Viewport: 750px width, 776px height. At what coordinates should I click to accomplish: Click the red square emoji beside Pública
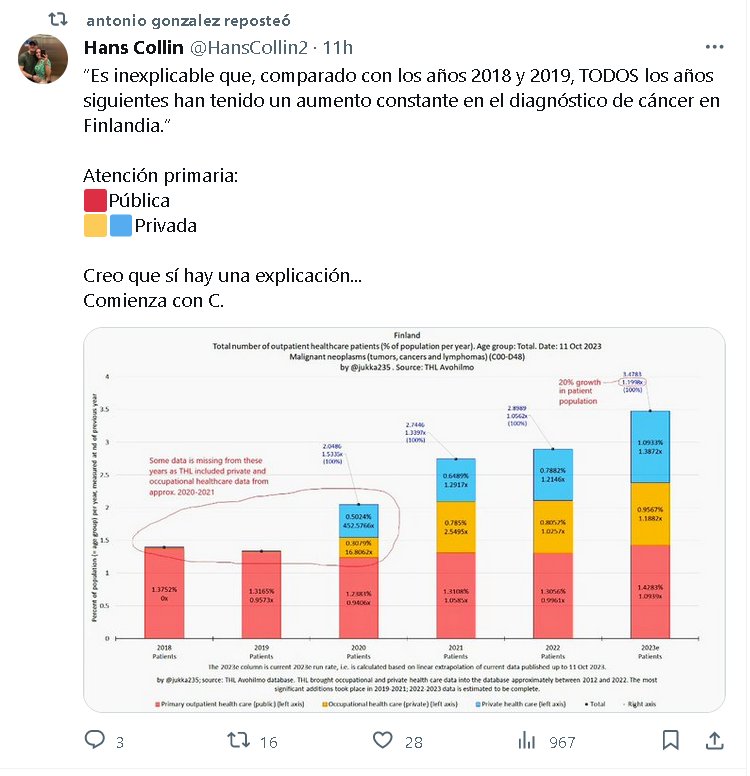coord(95,200)
